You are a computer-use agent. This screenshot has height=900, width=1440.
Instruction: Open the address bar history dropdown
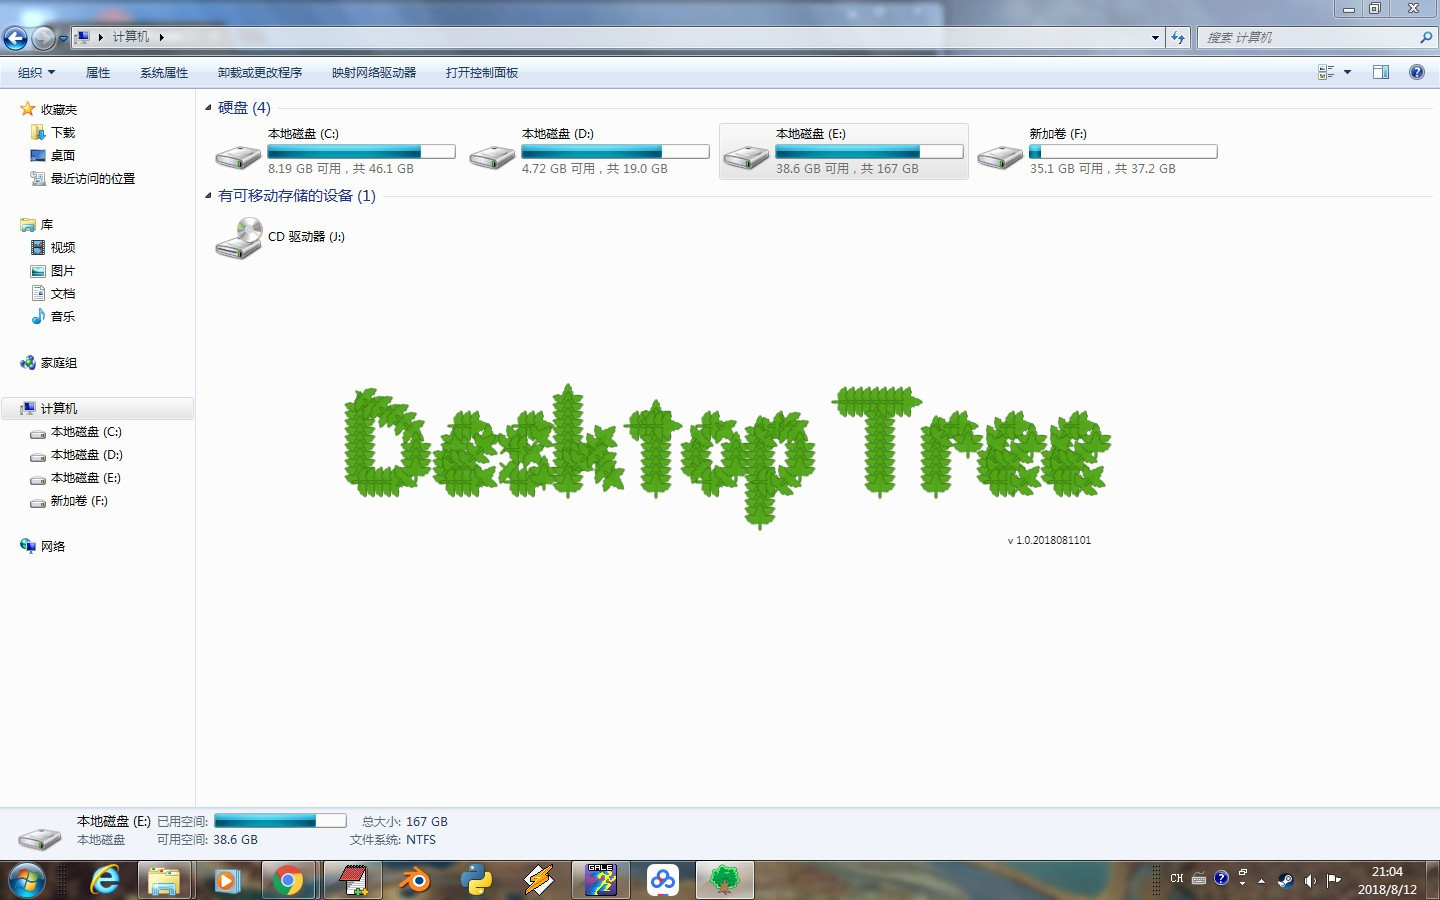pyautogui.click(x=1155, y=38)
